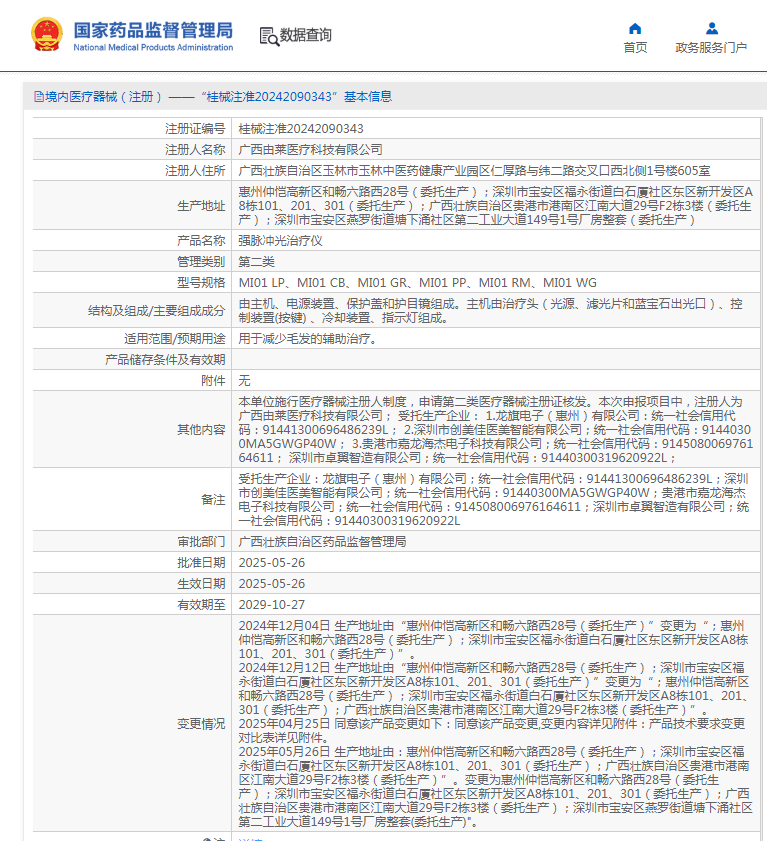Click the 生产地址 label cell
Viewport: 767px width, 841px height.
click(132, 205)
